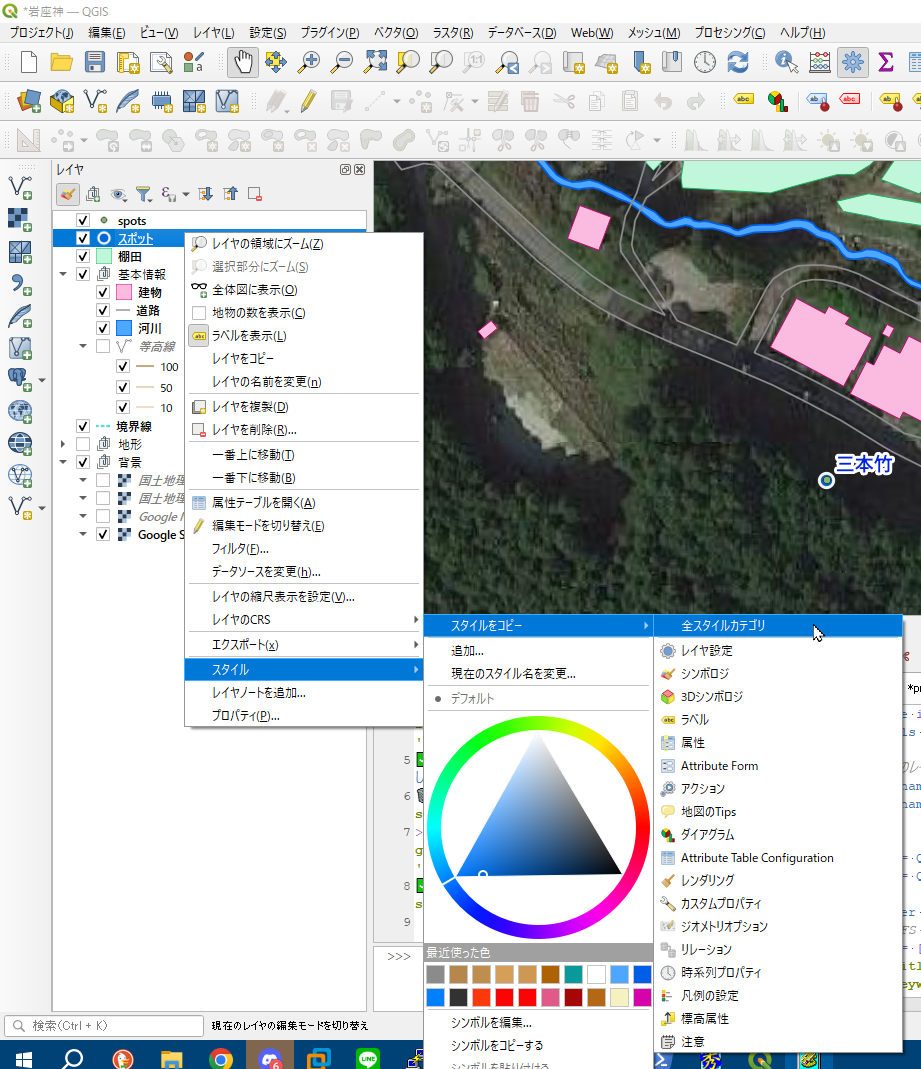Click the filter legend funnel icon
Image resolution: width=921 pixels, height=1069 pixels.
click(143, 194)
